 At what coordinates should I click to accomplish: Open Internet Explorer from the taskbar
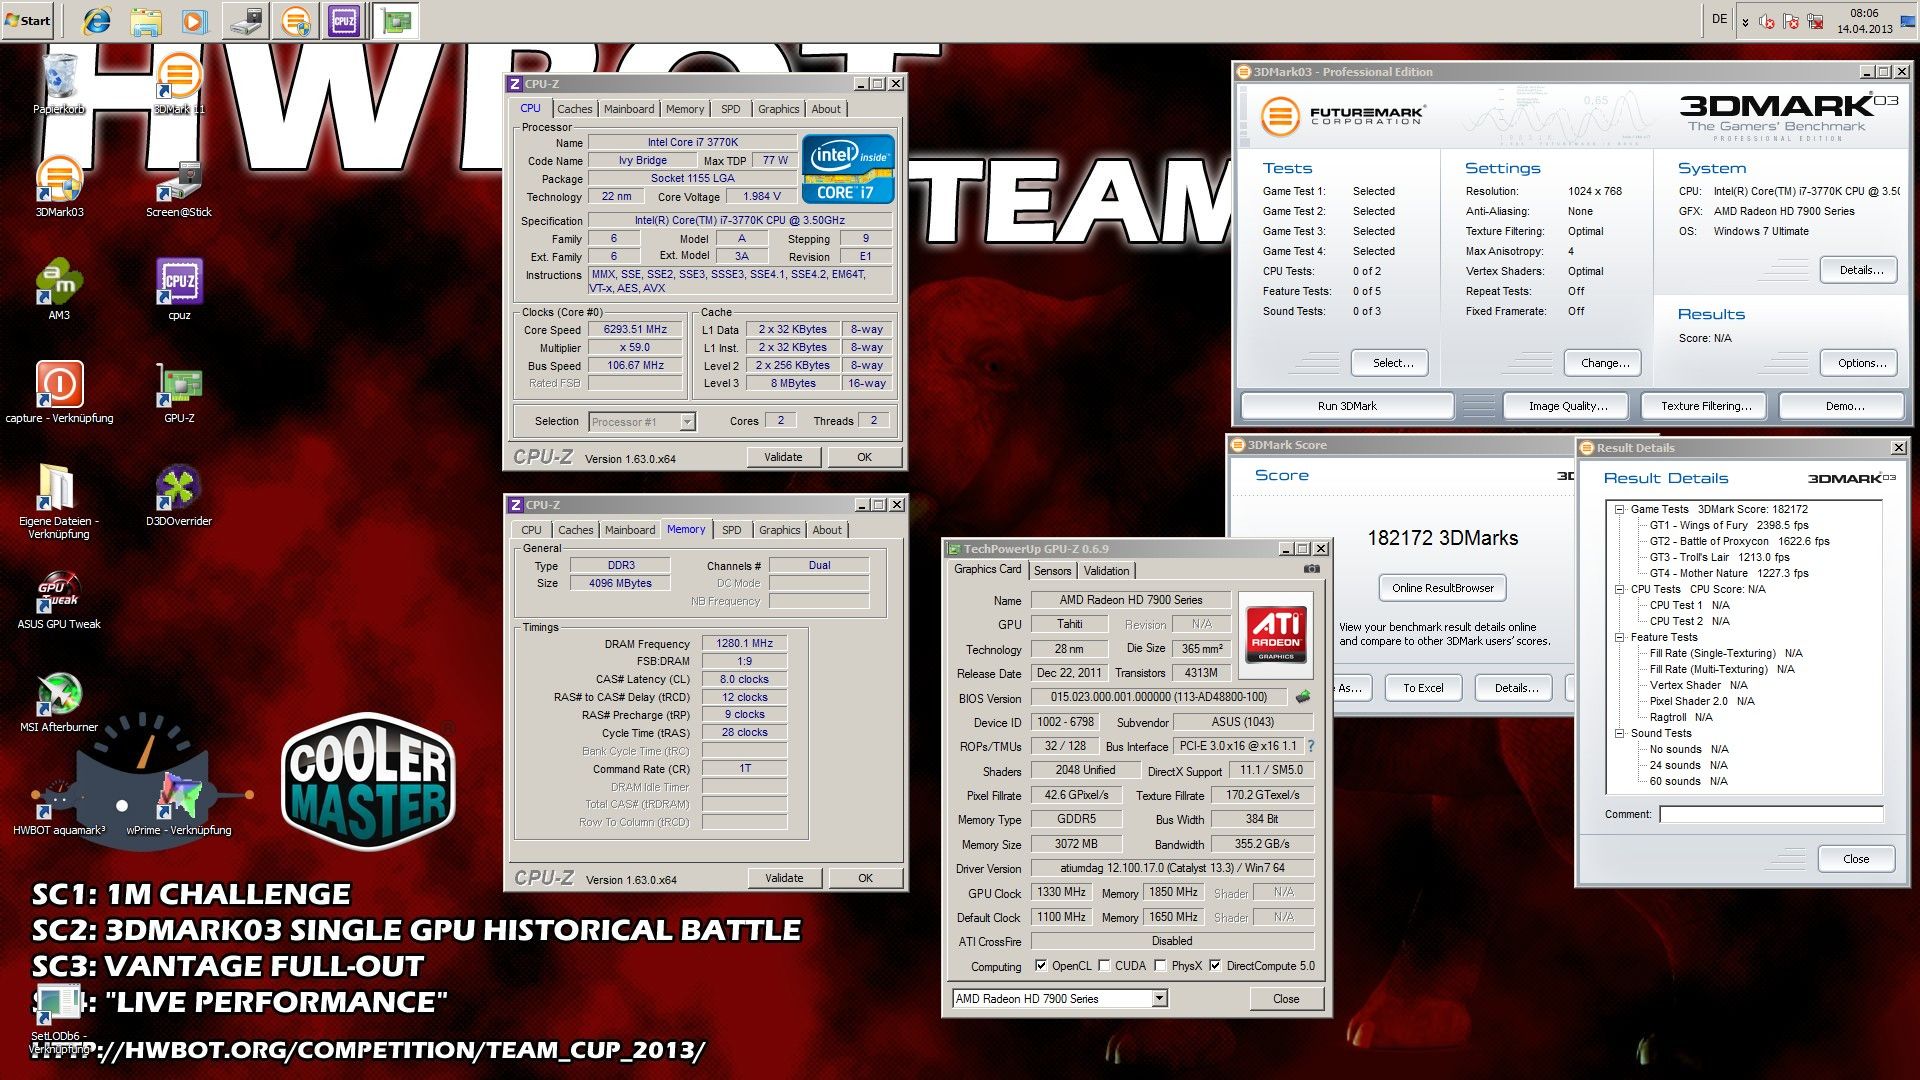97,20
